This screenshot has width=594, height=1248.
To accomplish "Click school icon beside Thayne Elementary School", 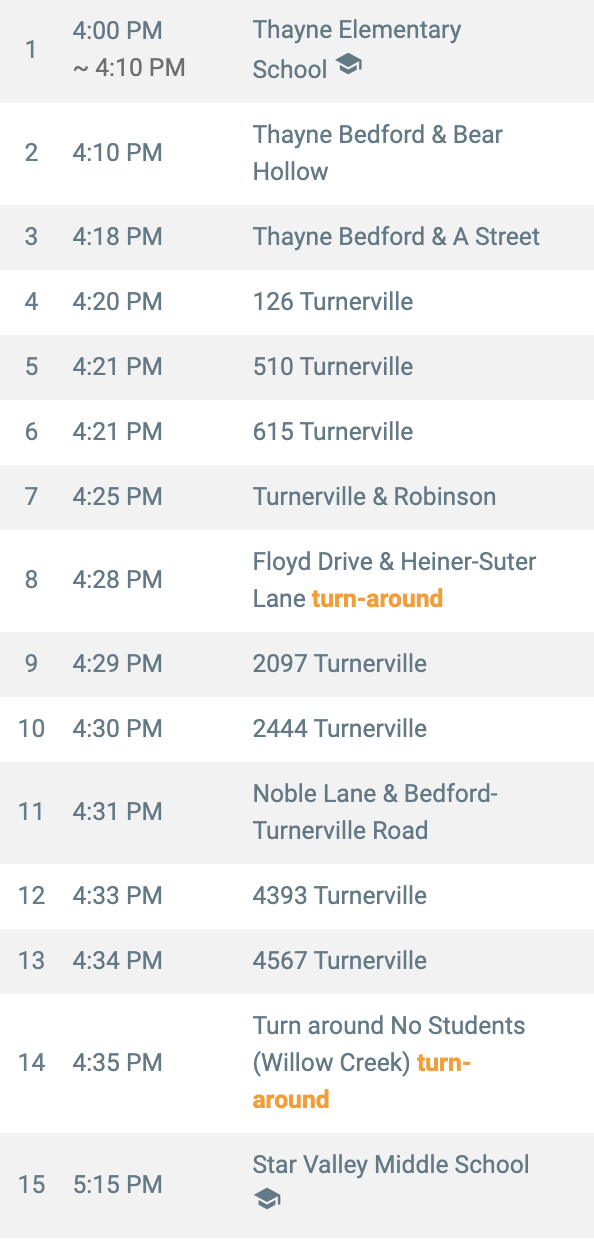I will pyautogui.click(x=348, y=66).
